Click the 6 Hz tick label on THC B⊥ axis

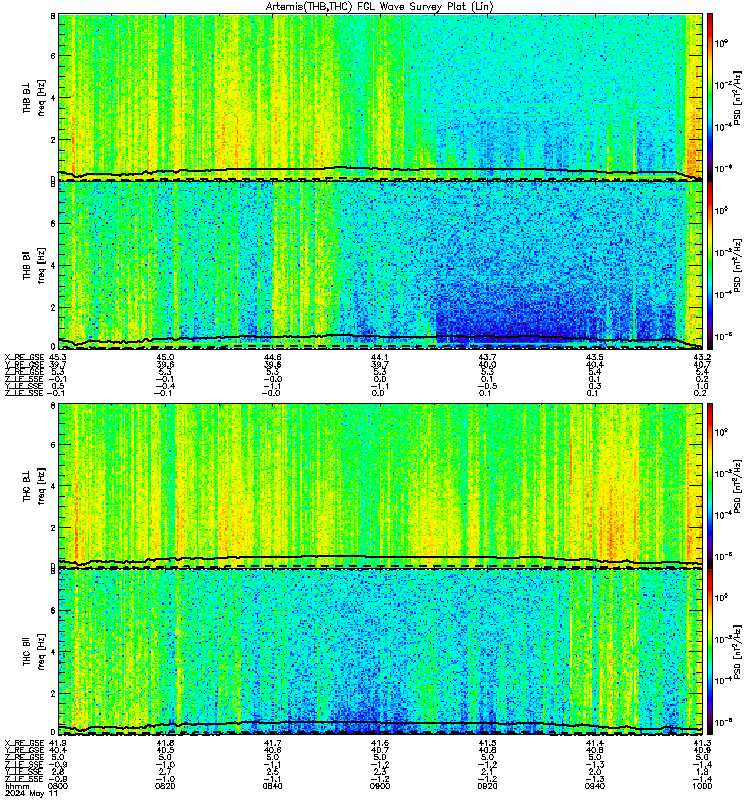coord(53,444)
